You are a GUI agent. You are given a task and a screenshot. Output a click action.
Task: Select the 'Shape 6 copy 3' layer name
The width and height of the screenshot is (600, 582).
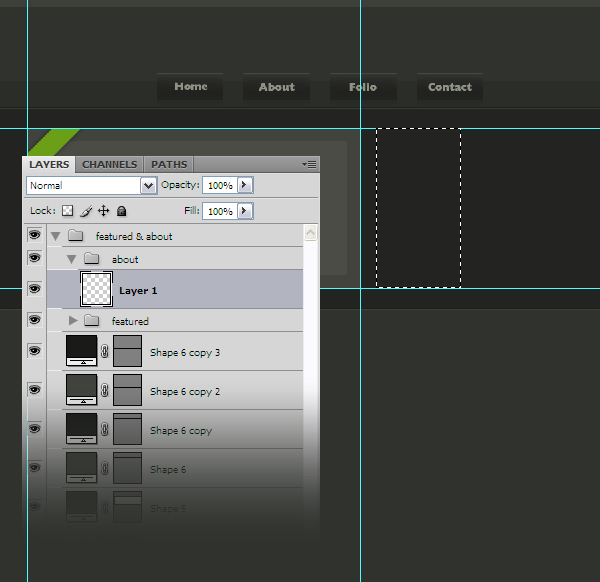coord(185,352)
